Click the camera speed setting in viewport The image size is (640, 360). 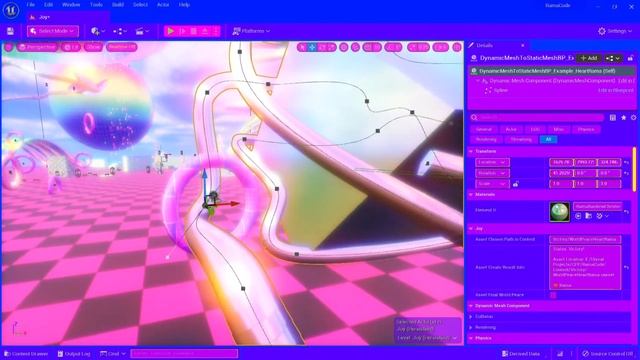click(441, 47)
